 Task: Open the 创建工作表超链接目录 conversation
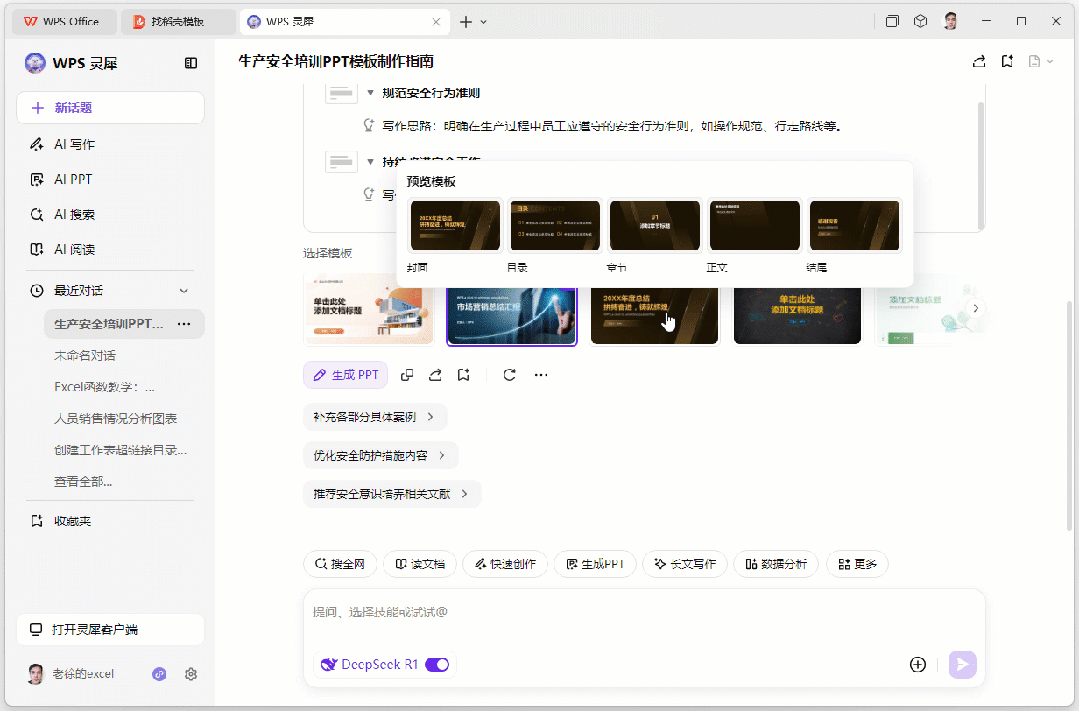(x=120, y=450)
